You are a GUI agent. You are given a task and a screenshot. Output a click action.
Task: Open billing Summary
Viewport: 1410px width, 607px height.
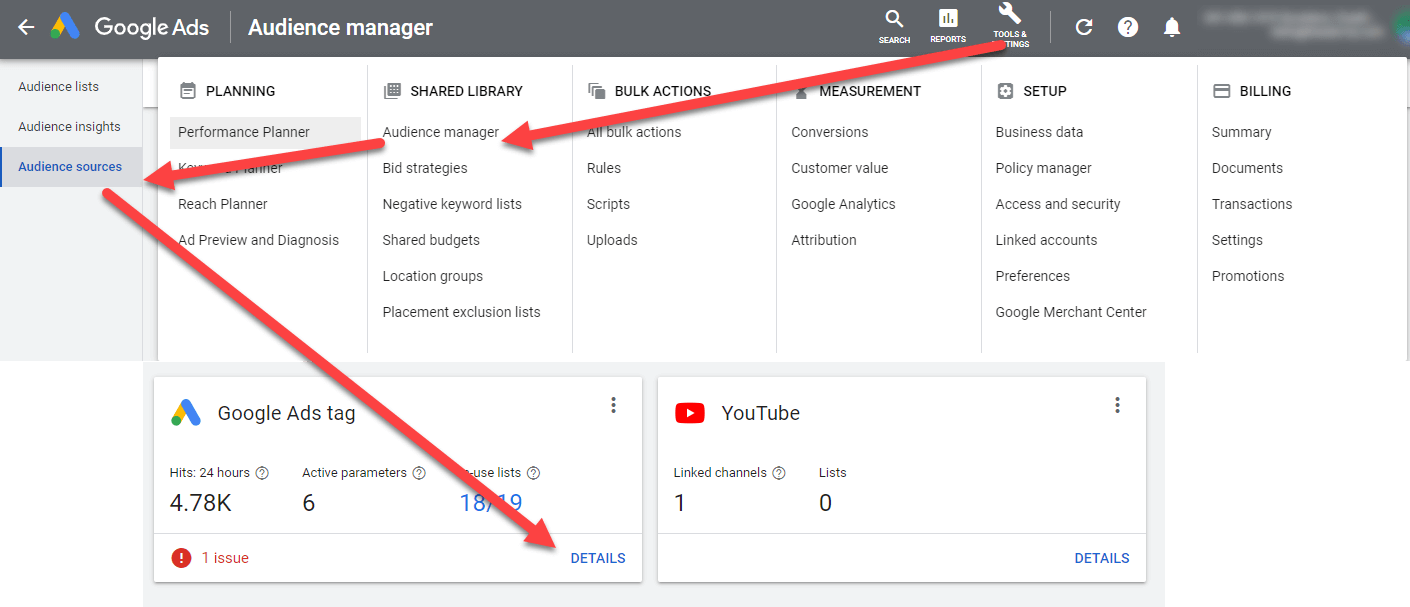coord(1242,132)
